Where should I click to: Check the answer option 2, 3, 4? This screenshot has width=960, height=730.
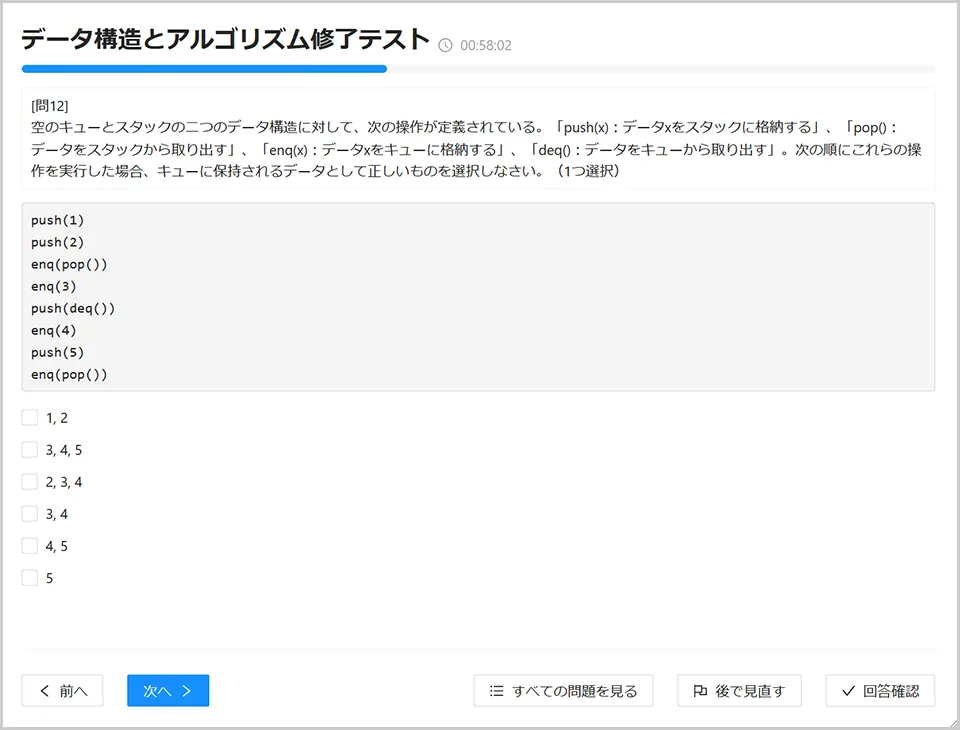(x=30, y=481)
